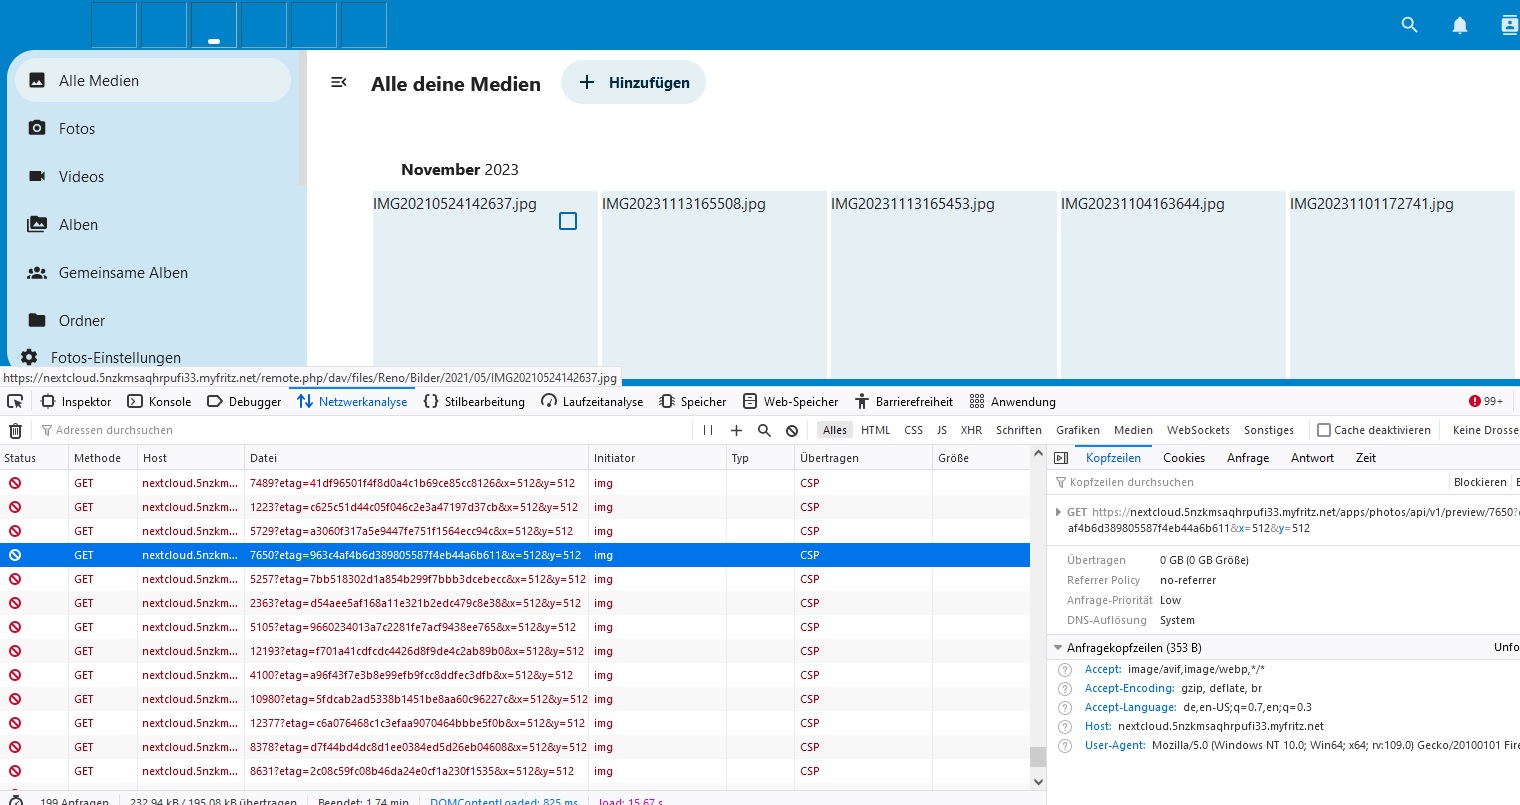This screenshot has height=805, width=1520.
Task: Switch to the Antwort tab
Action: [x=1312, y=458]
